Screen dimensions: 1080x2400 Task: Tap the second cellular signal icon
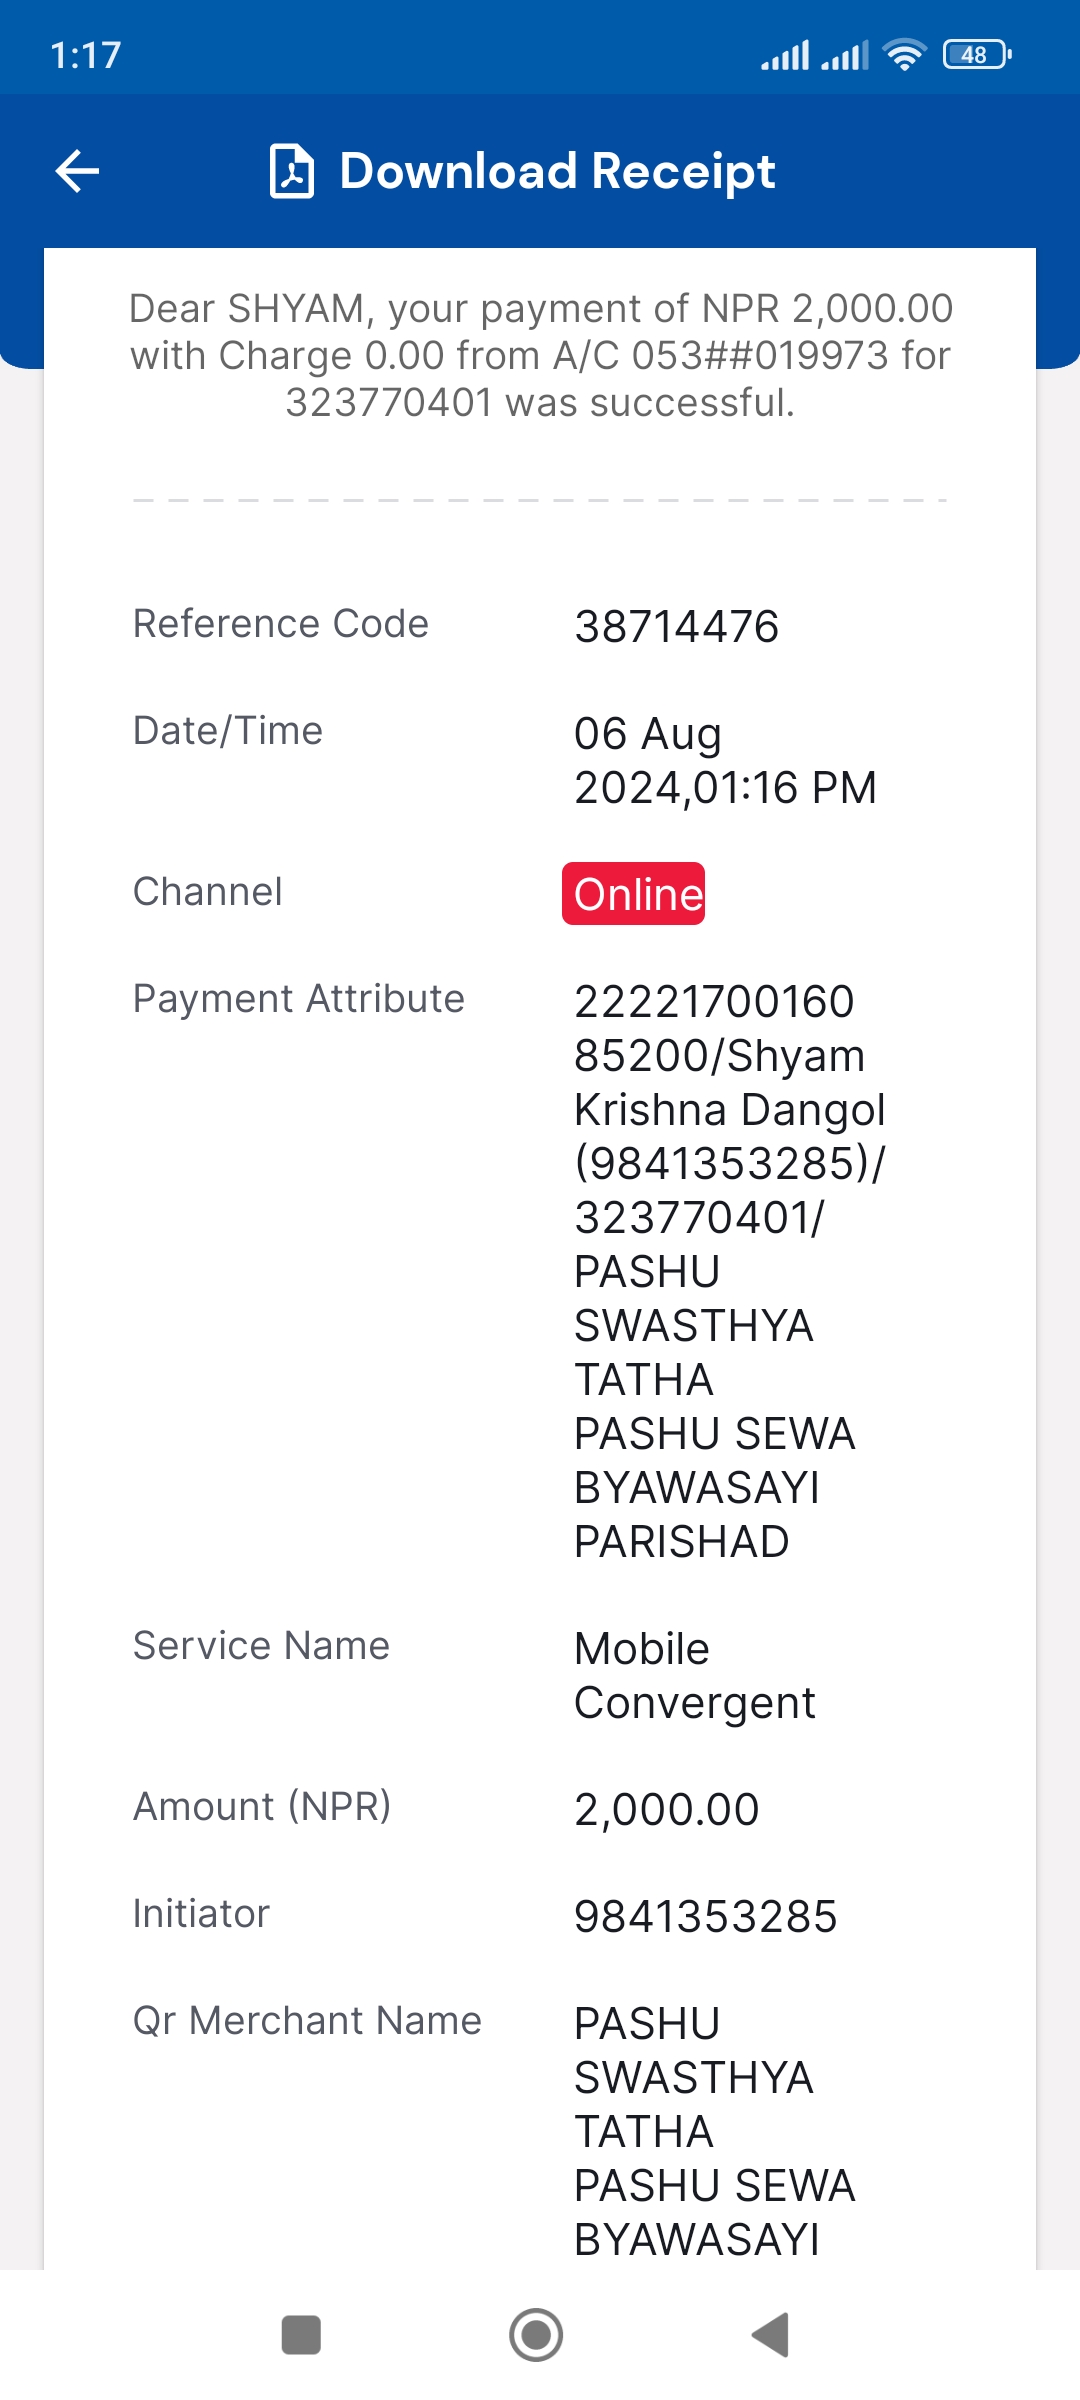click(845, 55)
